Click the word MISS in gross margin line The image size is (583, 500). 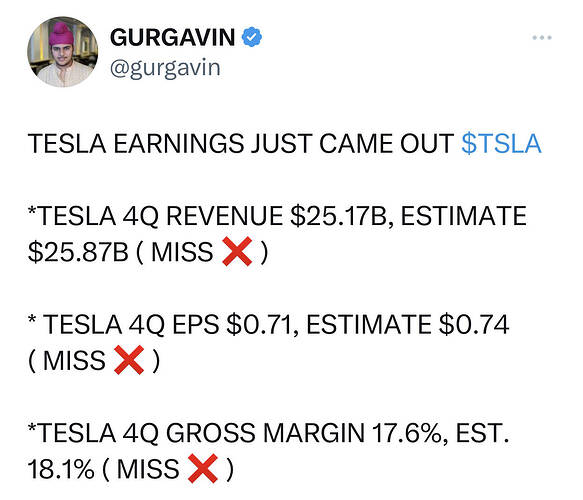click(148, 469)
